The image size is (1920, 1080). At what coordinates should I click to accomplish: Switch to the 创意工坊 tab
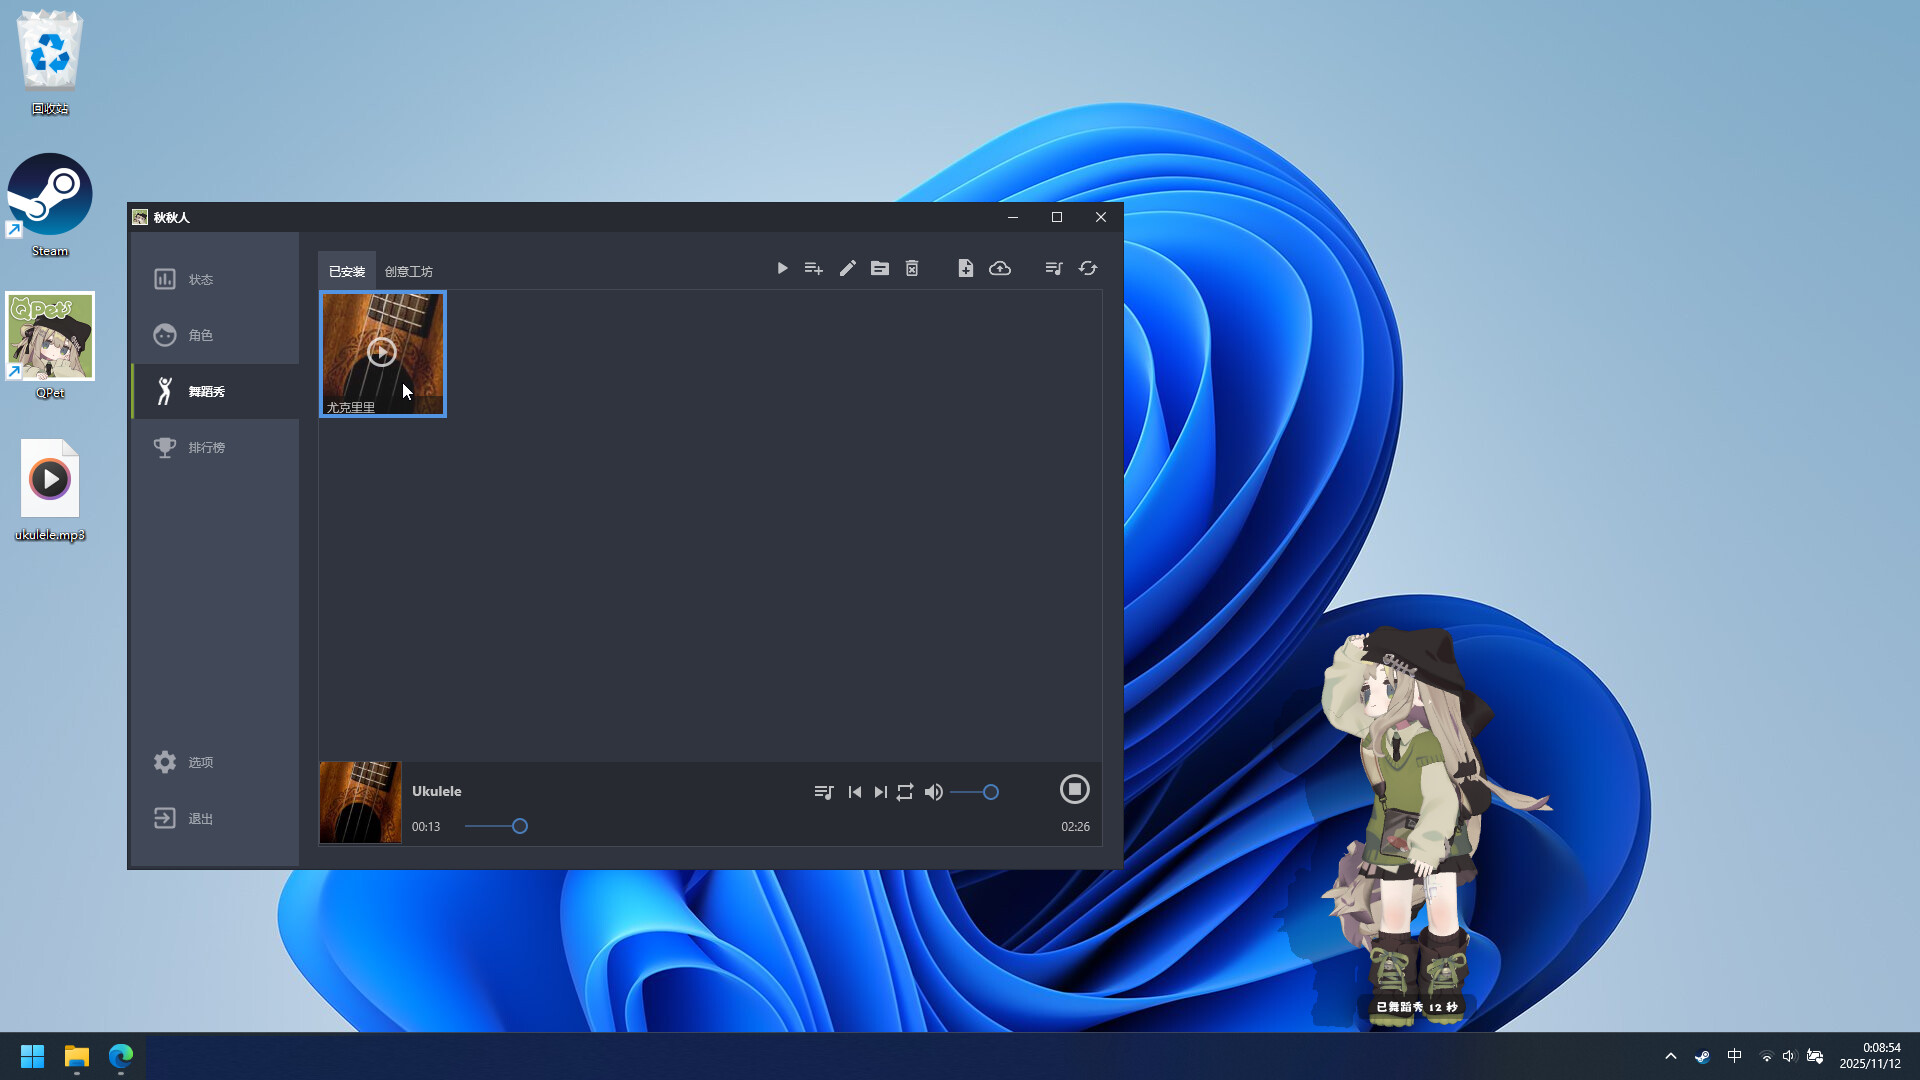[409, 270]
